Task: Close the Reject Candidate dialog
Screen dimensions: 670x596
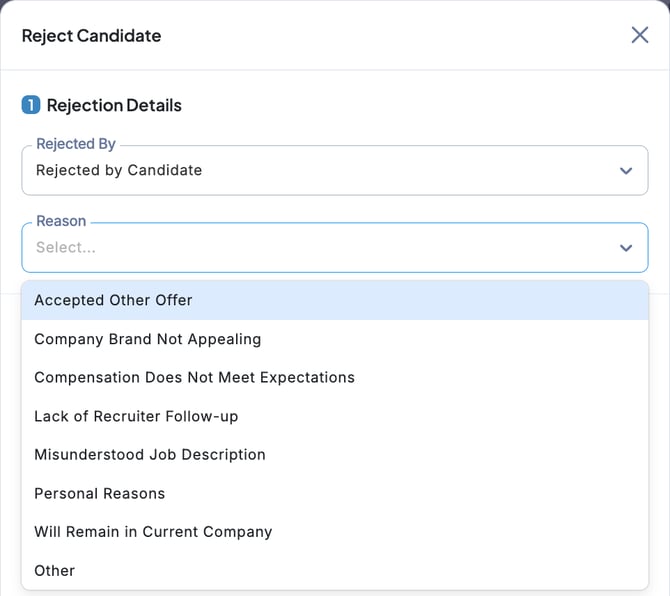Action: pos(640,35)
